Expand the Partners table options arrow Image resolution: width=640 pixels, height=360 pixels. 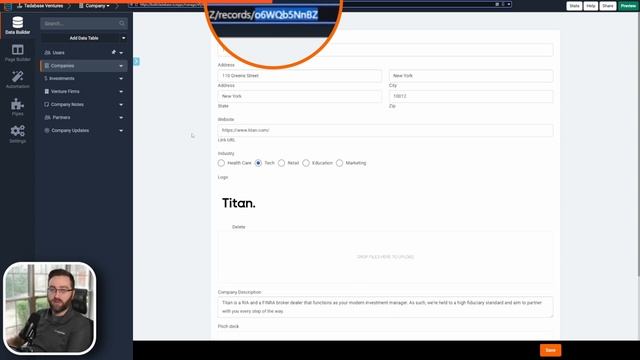click(x=121, y=118)
